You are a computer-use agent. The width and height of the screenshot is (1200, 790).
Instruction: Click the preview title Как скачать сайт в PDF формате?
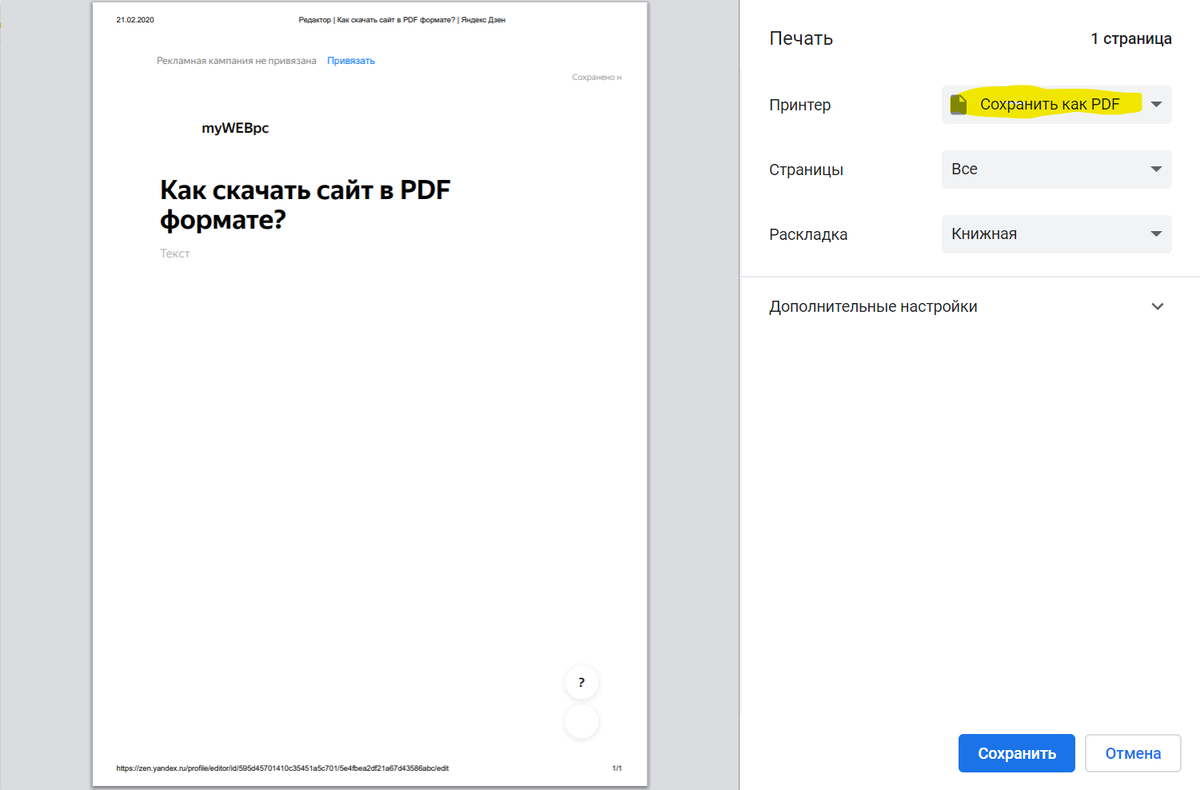[x=305, y=204]
